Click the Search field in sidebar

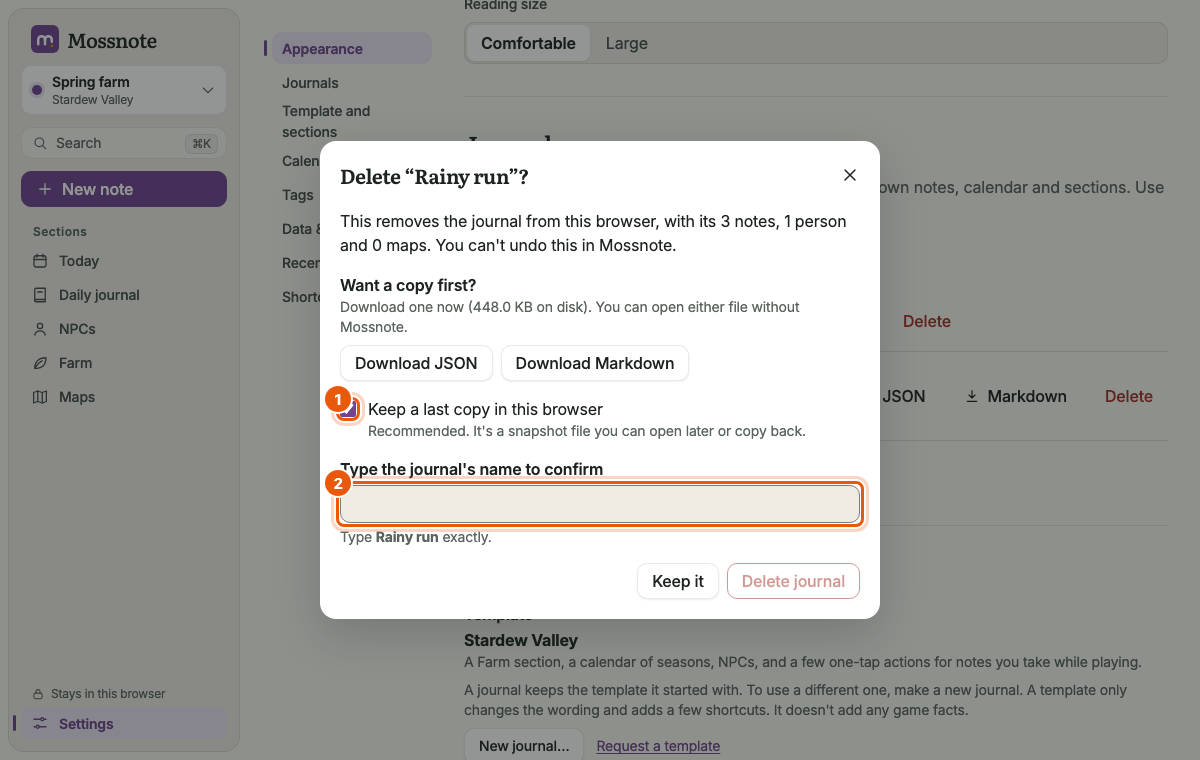coord(124,143)
